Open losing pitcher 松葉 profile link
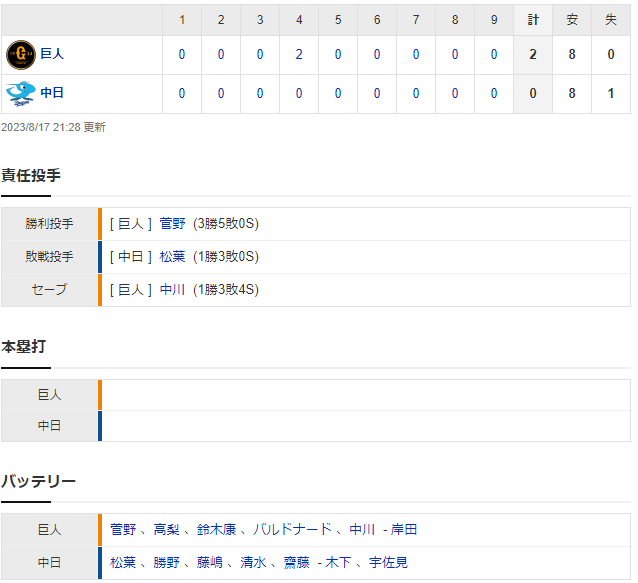 click(173, 257)
